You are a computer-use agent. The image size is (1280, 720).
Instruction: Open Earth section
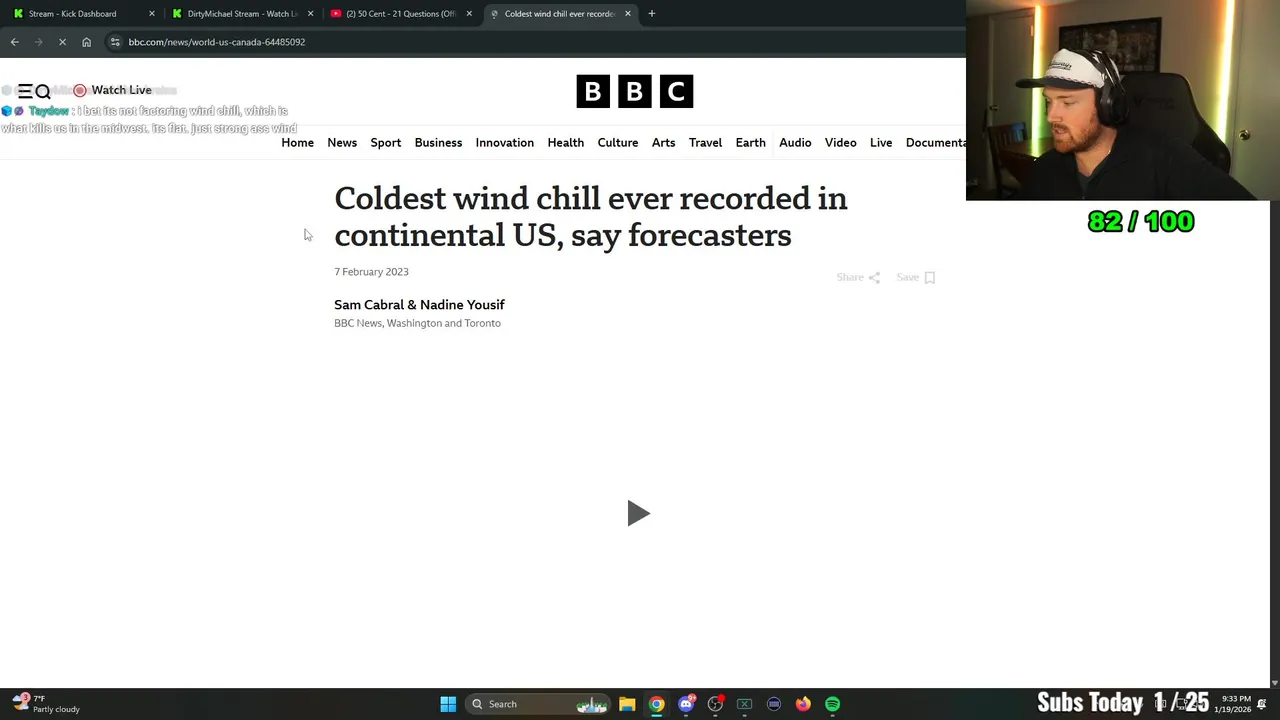[750, 143]
